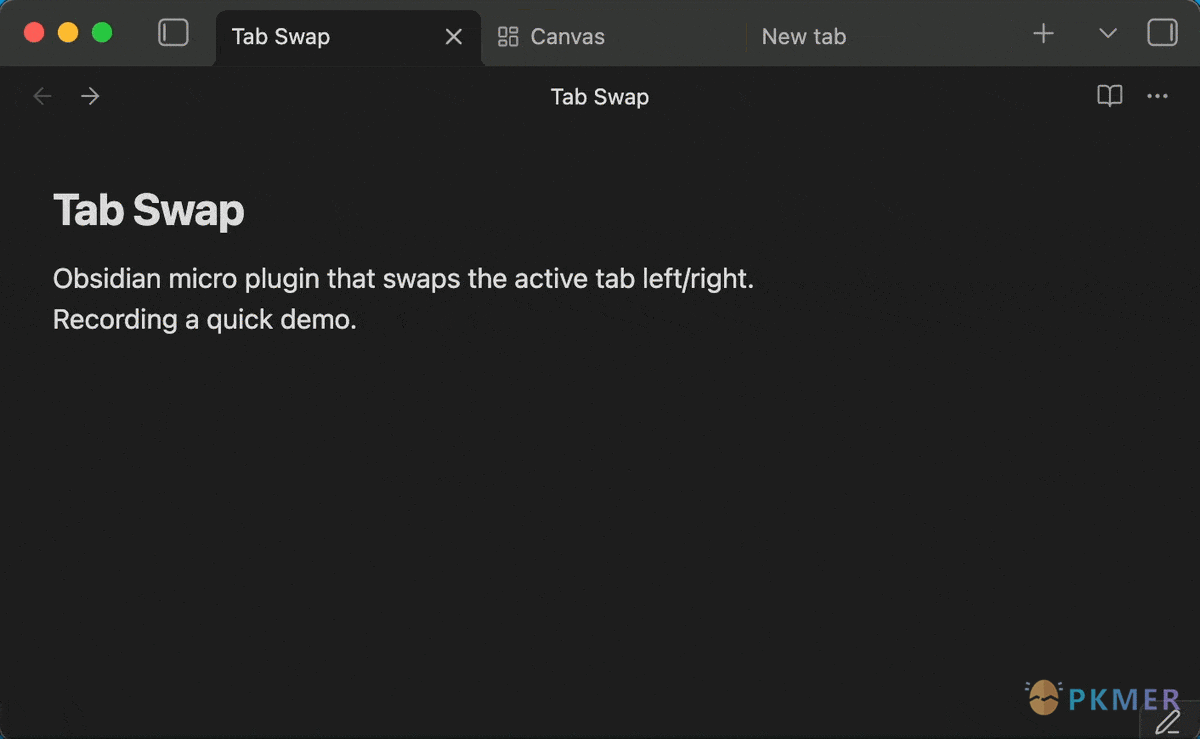Add a new tab with plus icon

[1043, 34]
